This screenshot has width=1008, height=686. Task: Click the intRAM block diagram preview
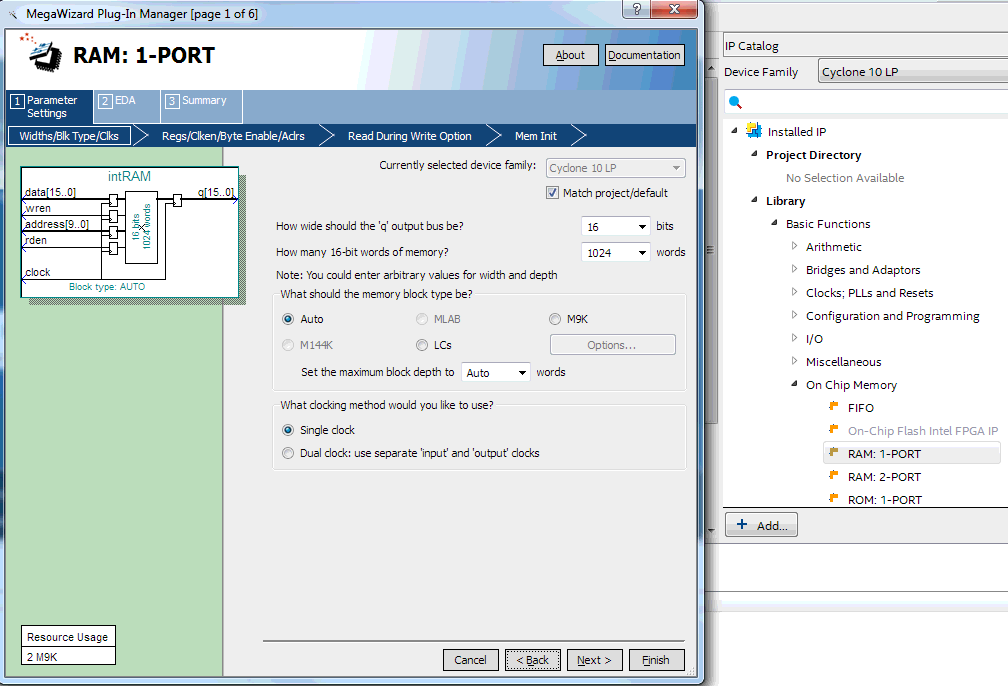coord(130,232)
